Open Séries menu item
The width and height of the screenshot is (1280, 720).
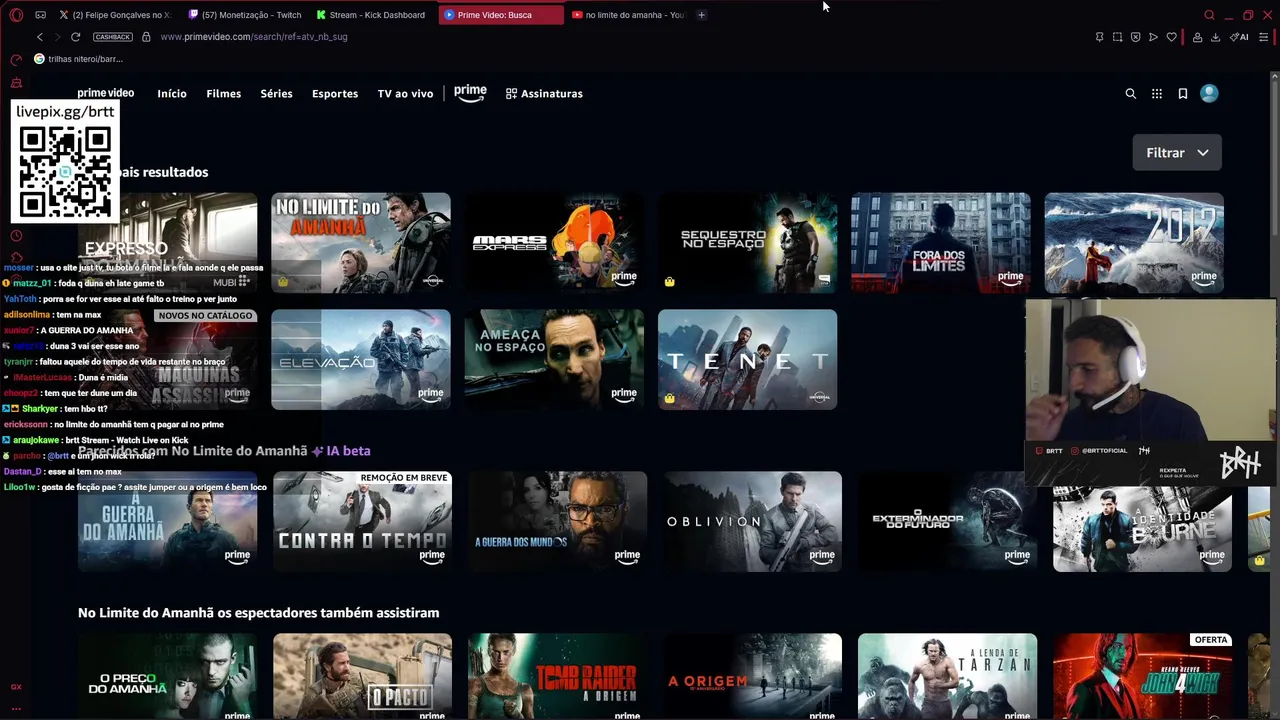click(276, 94)
